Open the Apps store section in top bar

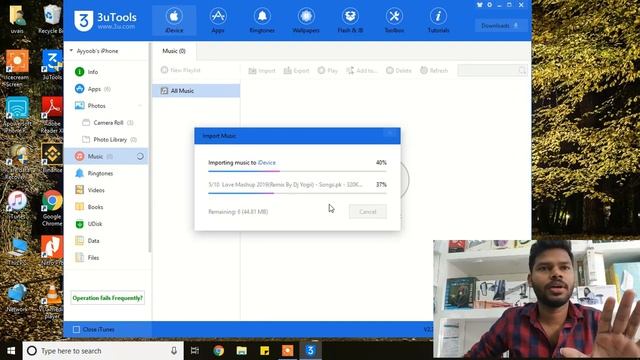click(x=218, y=20)
